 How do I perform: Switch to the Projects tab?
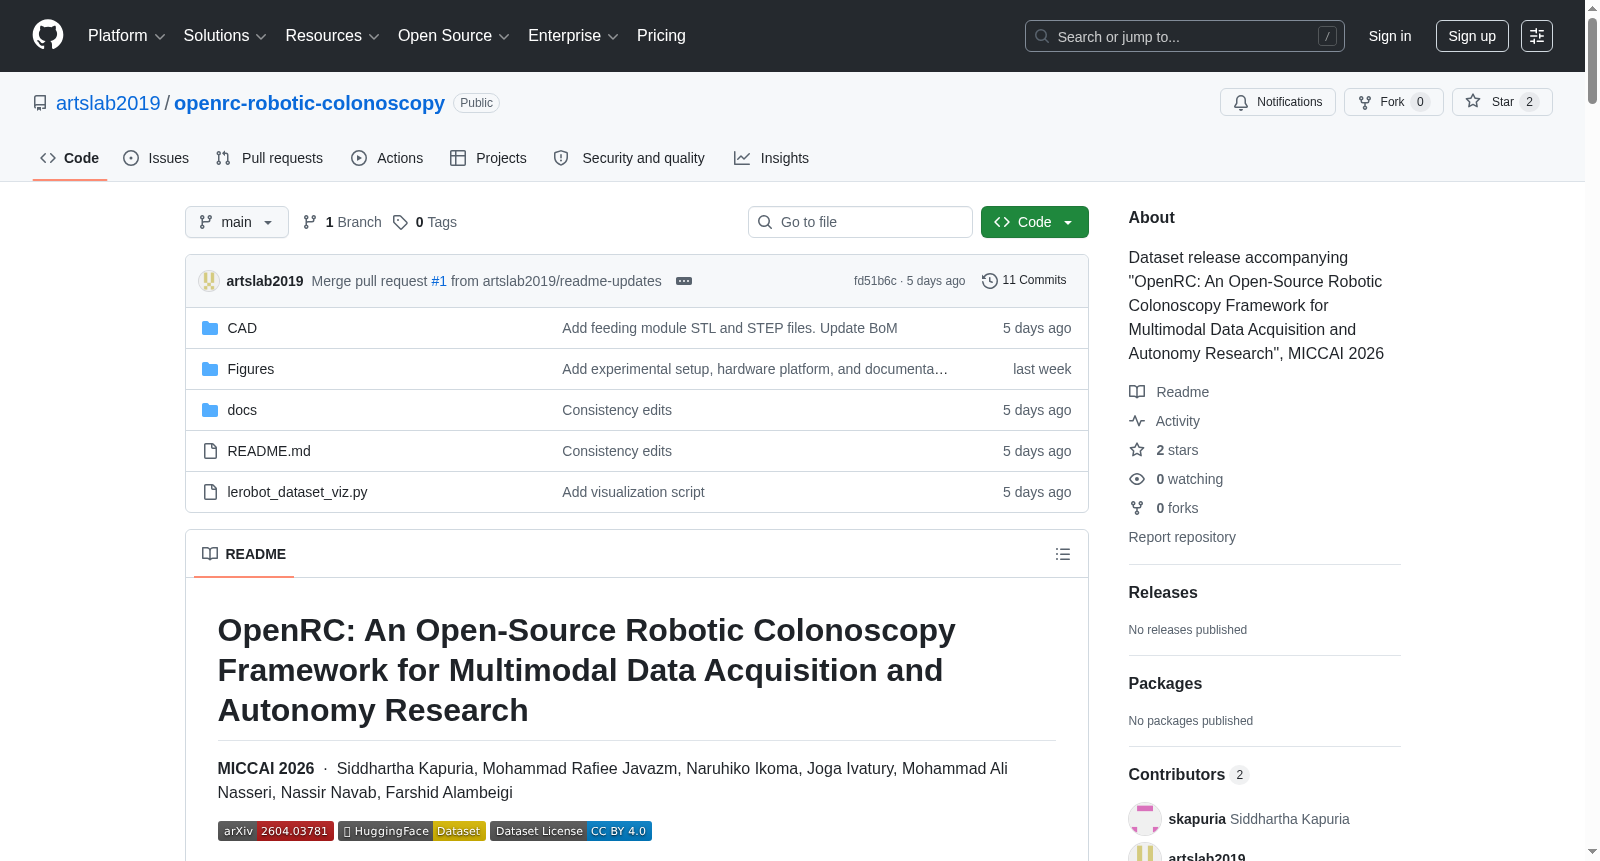(488, 158)
